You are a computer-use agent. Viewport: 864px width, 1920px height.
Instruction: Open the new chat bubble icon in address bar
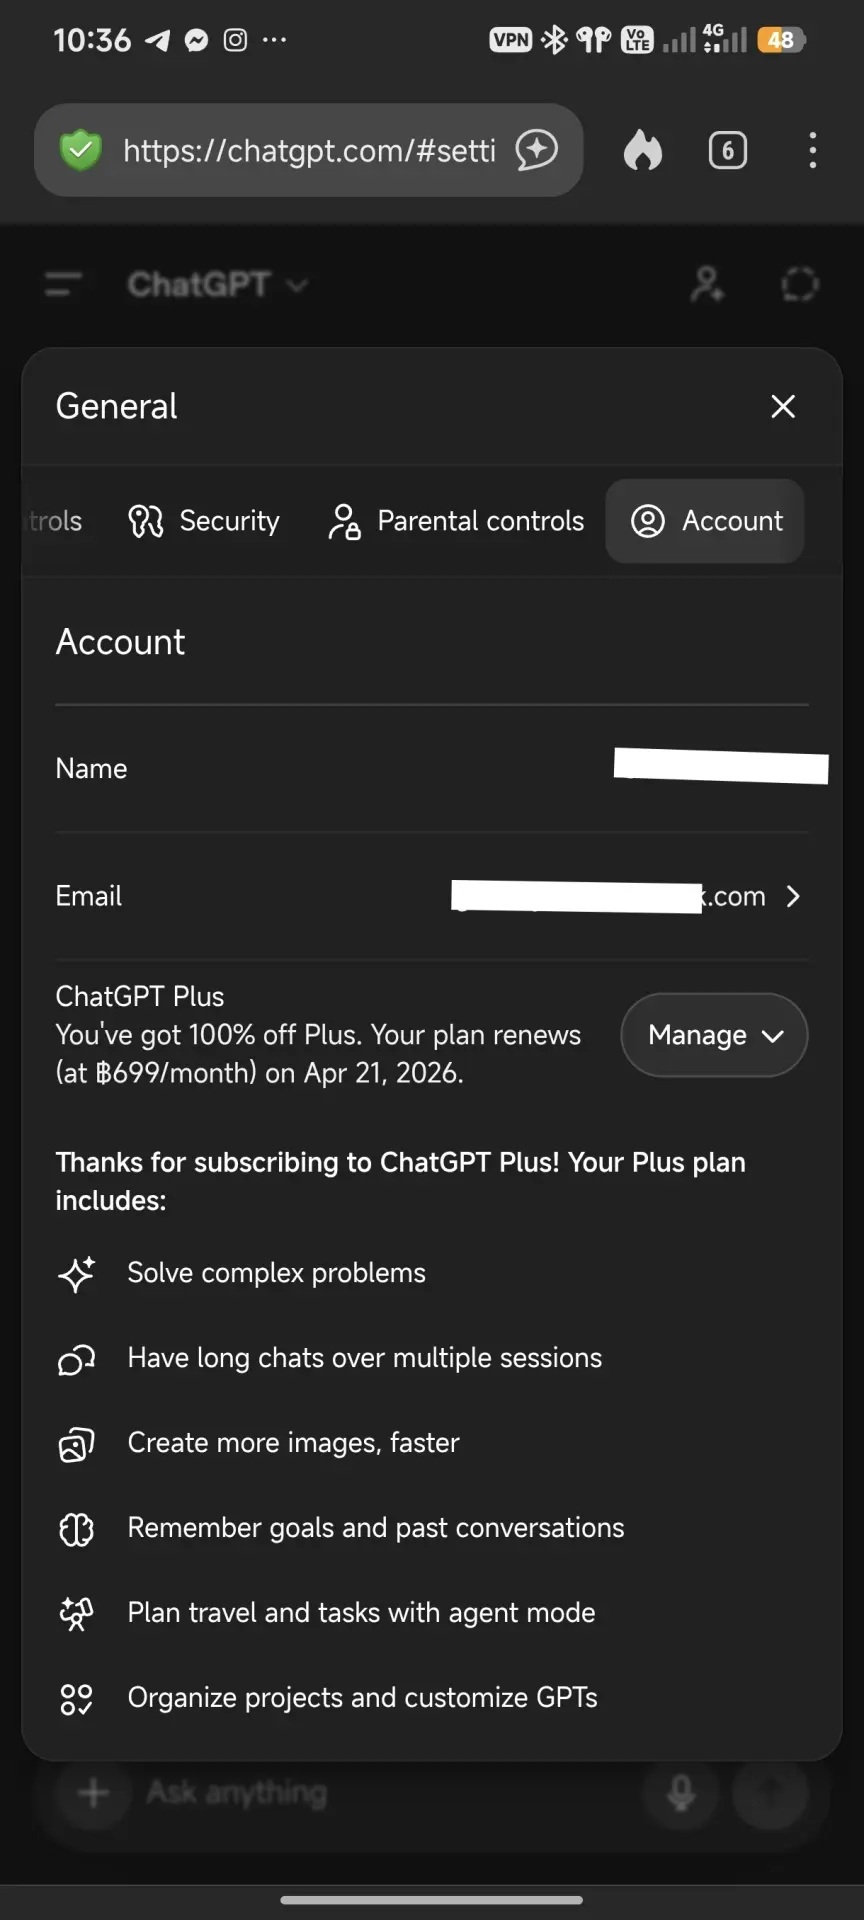pos(537,151)
